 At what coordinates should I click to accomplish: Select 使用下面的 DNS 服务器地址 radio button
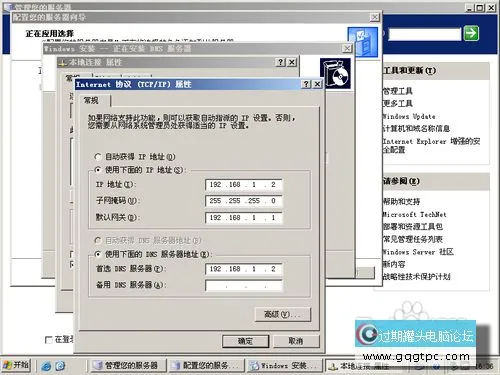[98, 254]
